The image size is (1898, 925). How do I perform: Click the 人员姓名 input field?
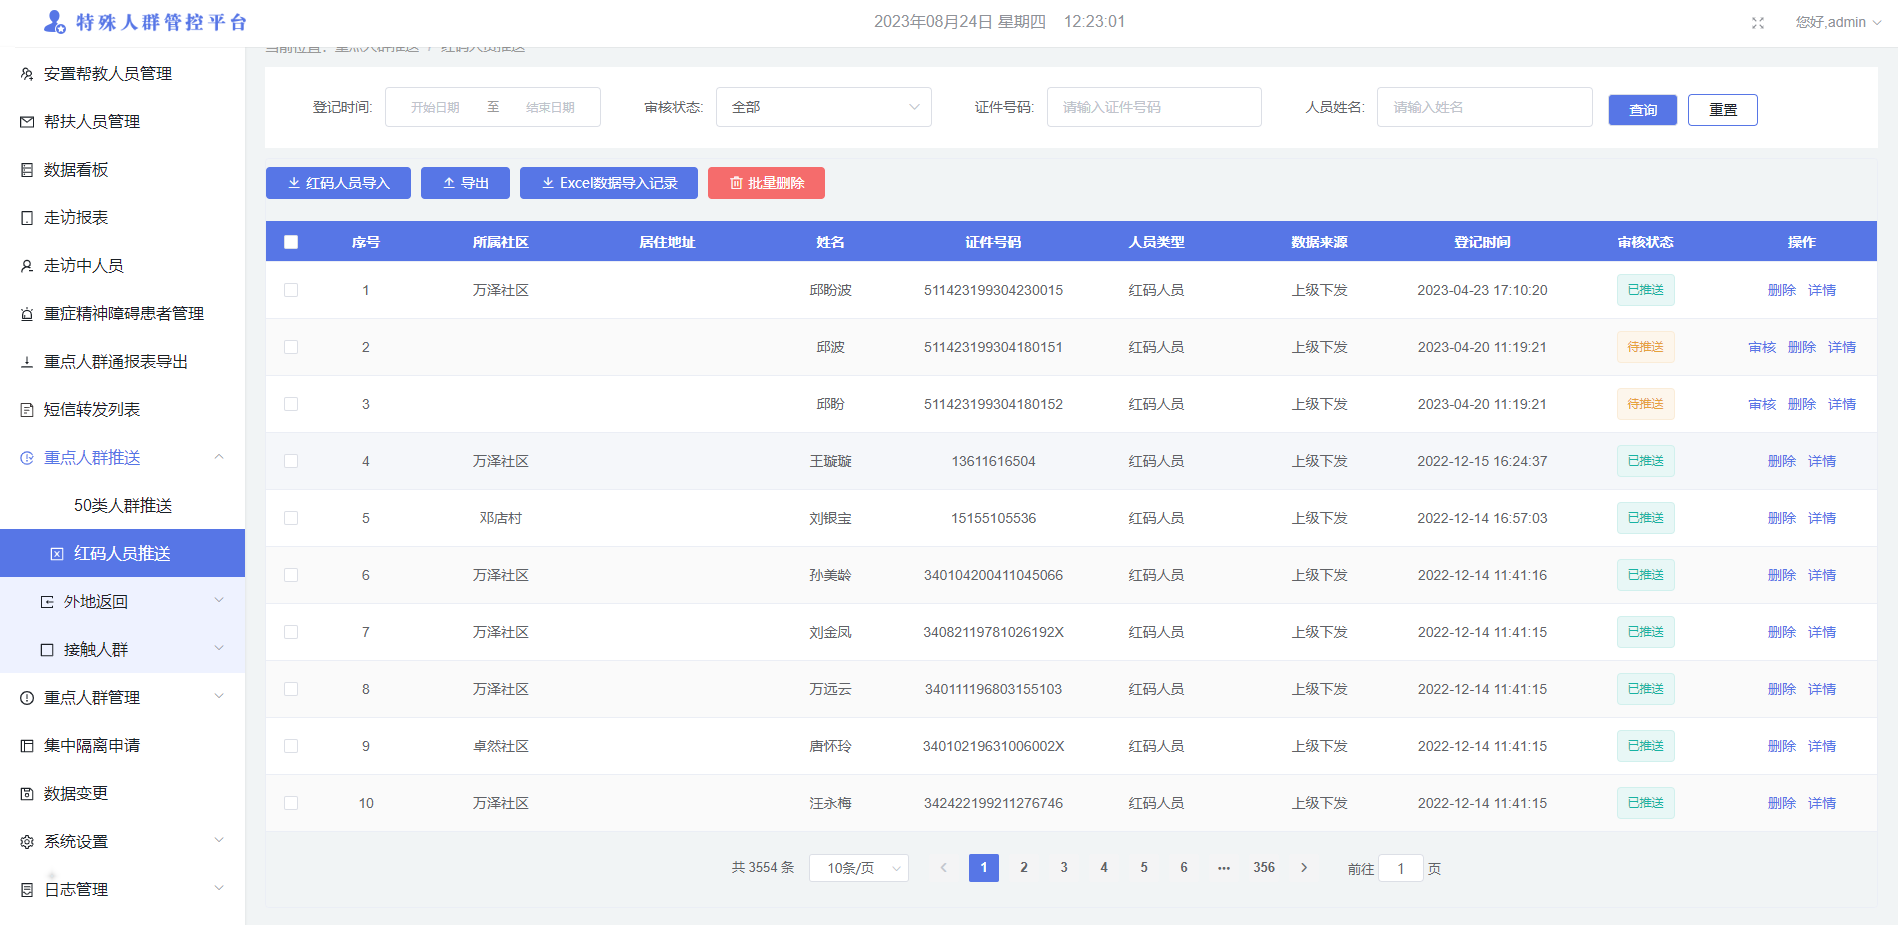point(1485,107)
